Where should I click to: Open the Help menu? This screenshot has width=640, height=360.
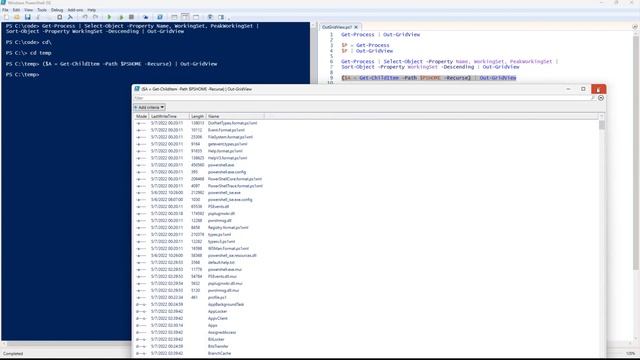pyautogui.click(x=92, y=10)
